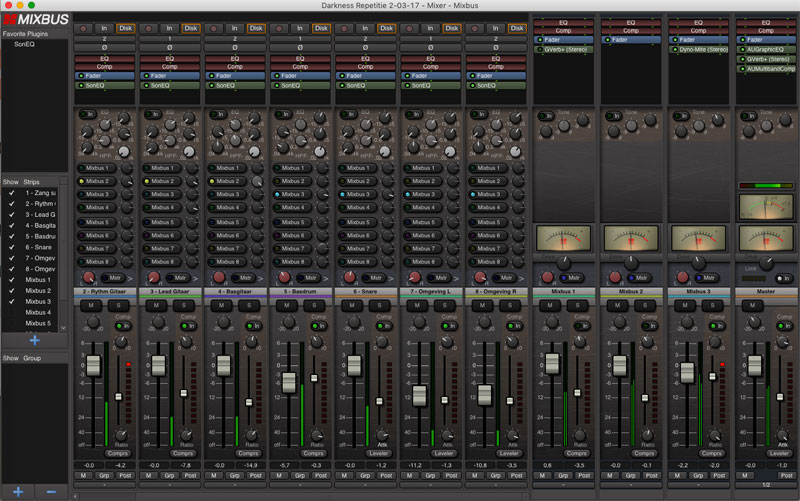Image resolution: width=800 pixels, height=501 pixels.
Task: Click the Limit knob on Master strip
Action: tap(766, 263)
